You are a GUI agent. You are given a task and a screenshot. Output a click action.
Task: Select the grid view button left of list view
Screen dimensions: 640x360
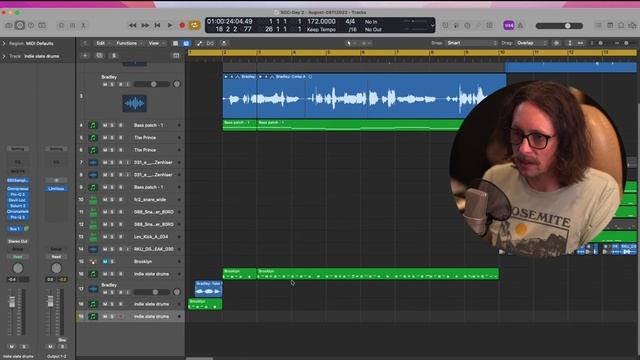click(x=176, y=43)
